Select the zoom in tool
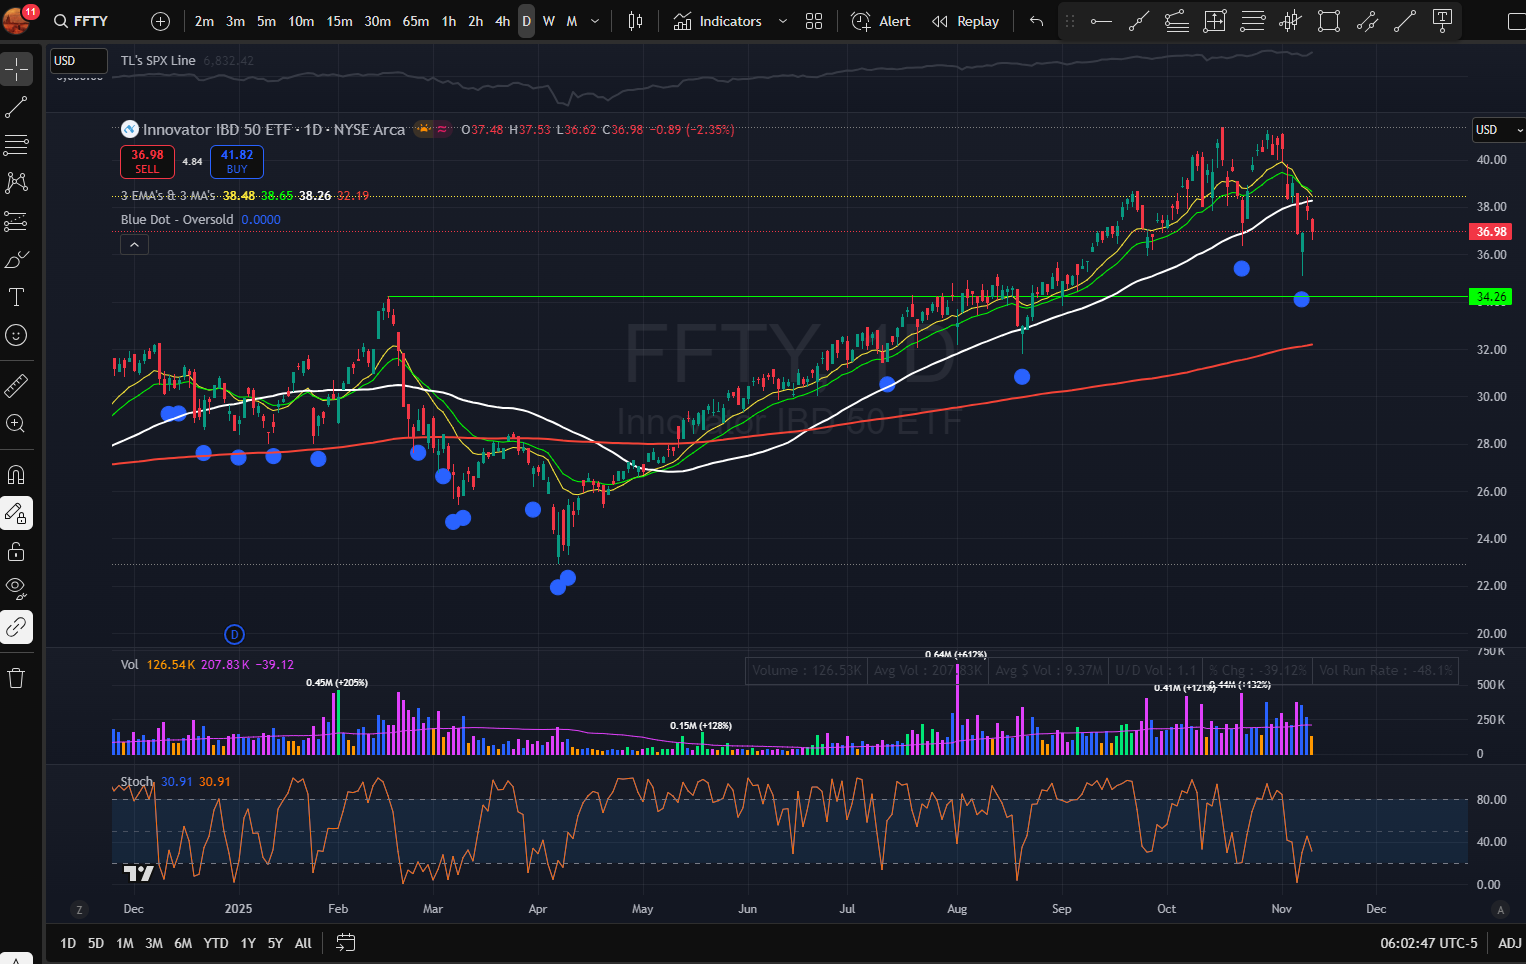 (x=16, y=423)
